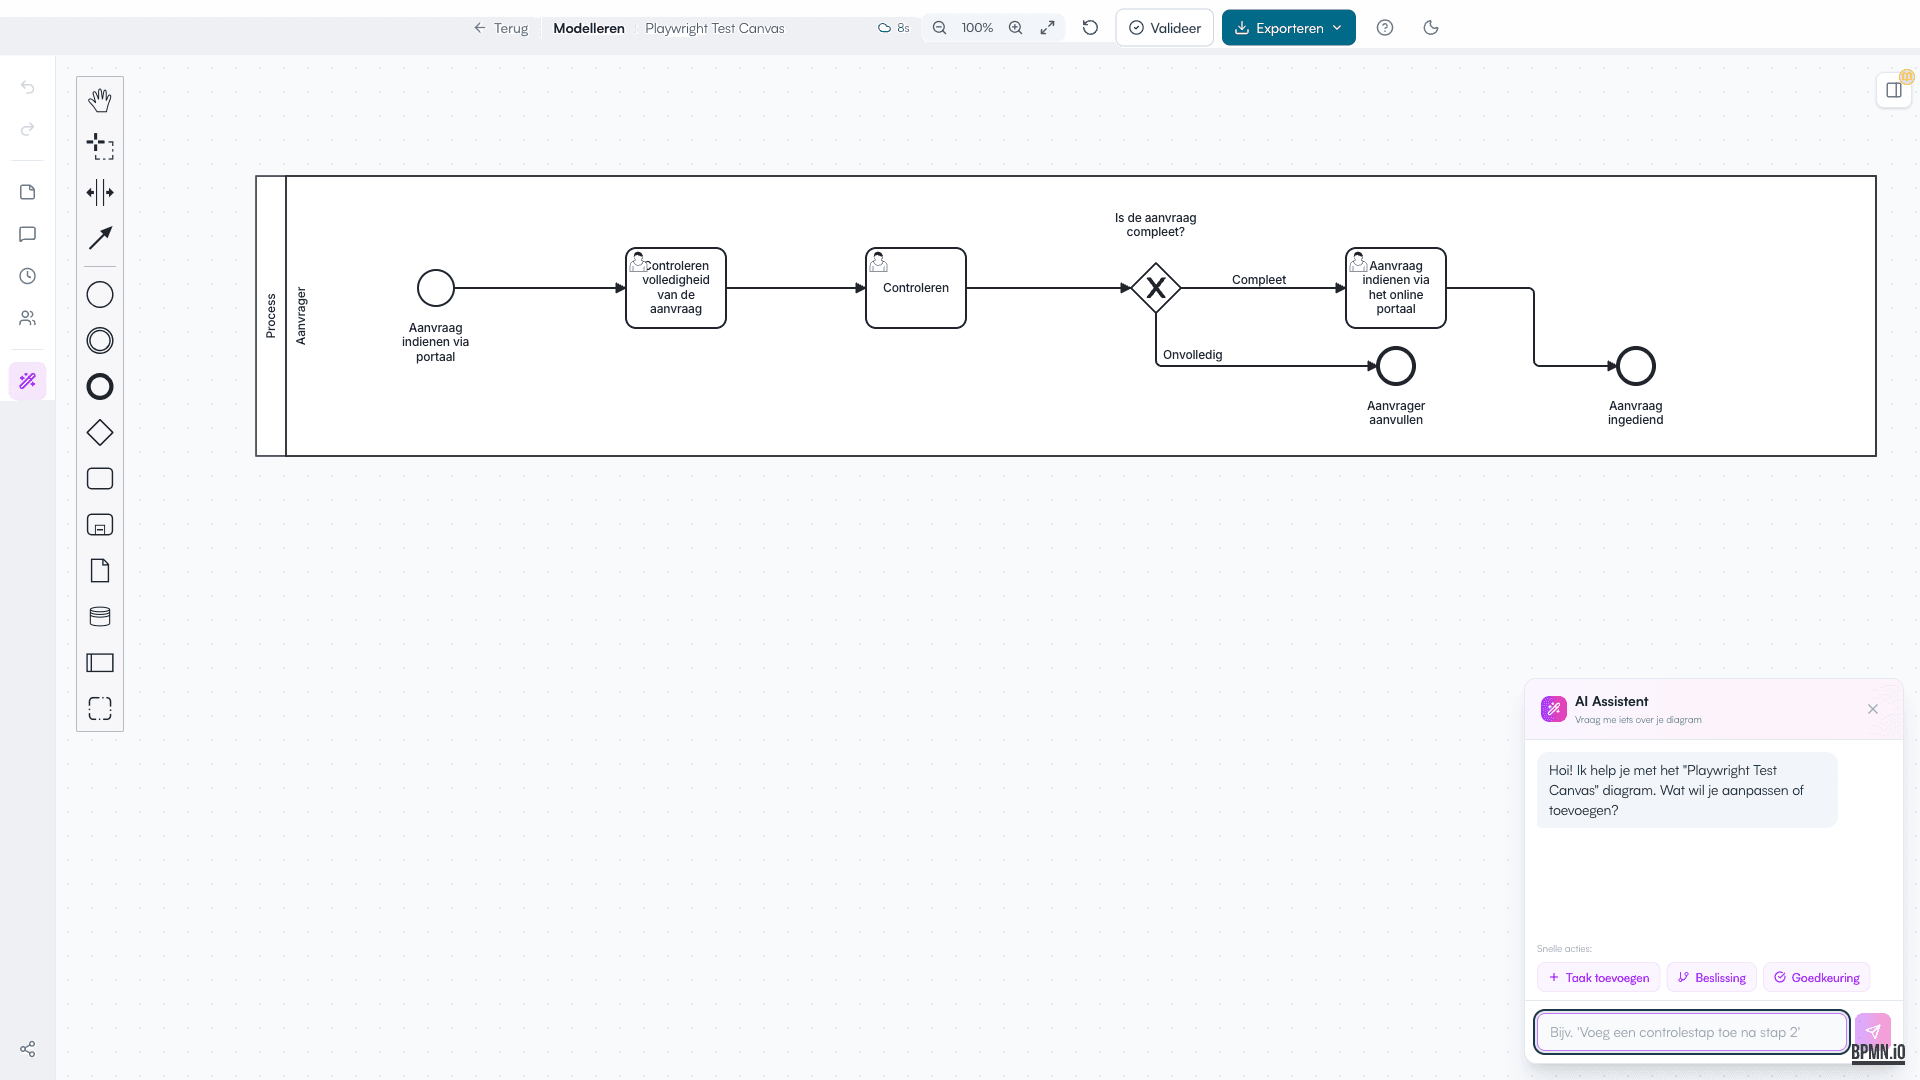Click the Taak toevoegen quick action
1920x1080 pixels.
point(1598,977)
